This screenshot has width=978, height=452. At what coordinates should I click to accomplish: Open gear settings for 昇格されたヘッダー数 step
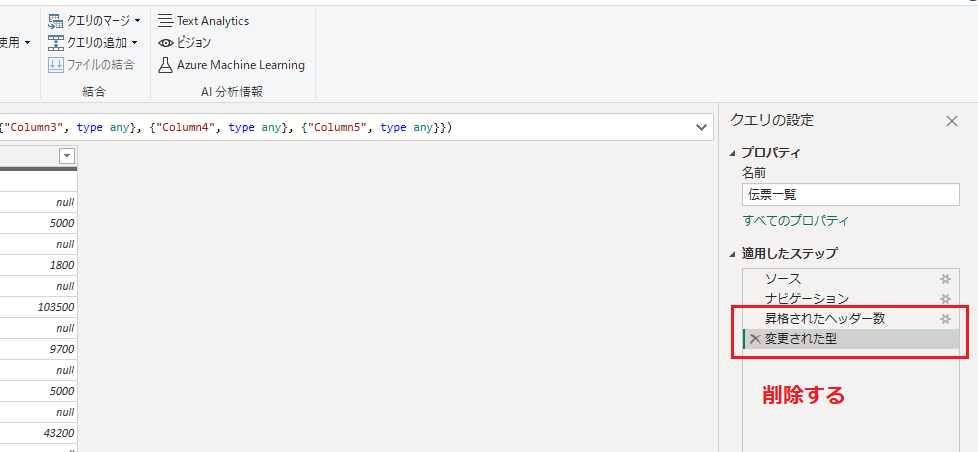(945, 319)
